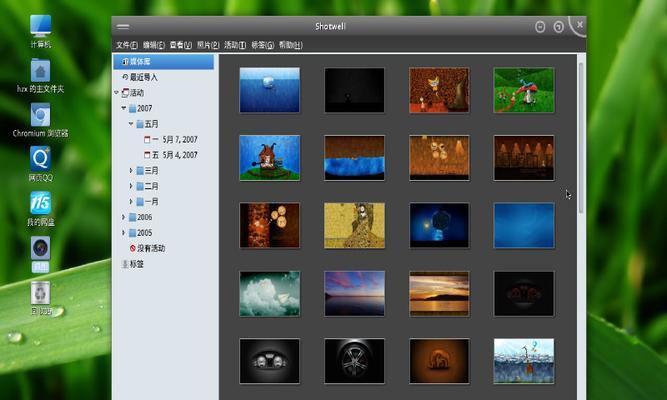
Task: Select the blue water drop thumbnail
Action: pos(269,90)
